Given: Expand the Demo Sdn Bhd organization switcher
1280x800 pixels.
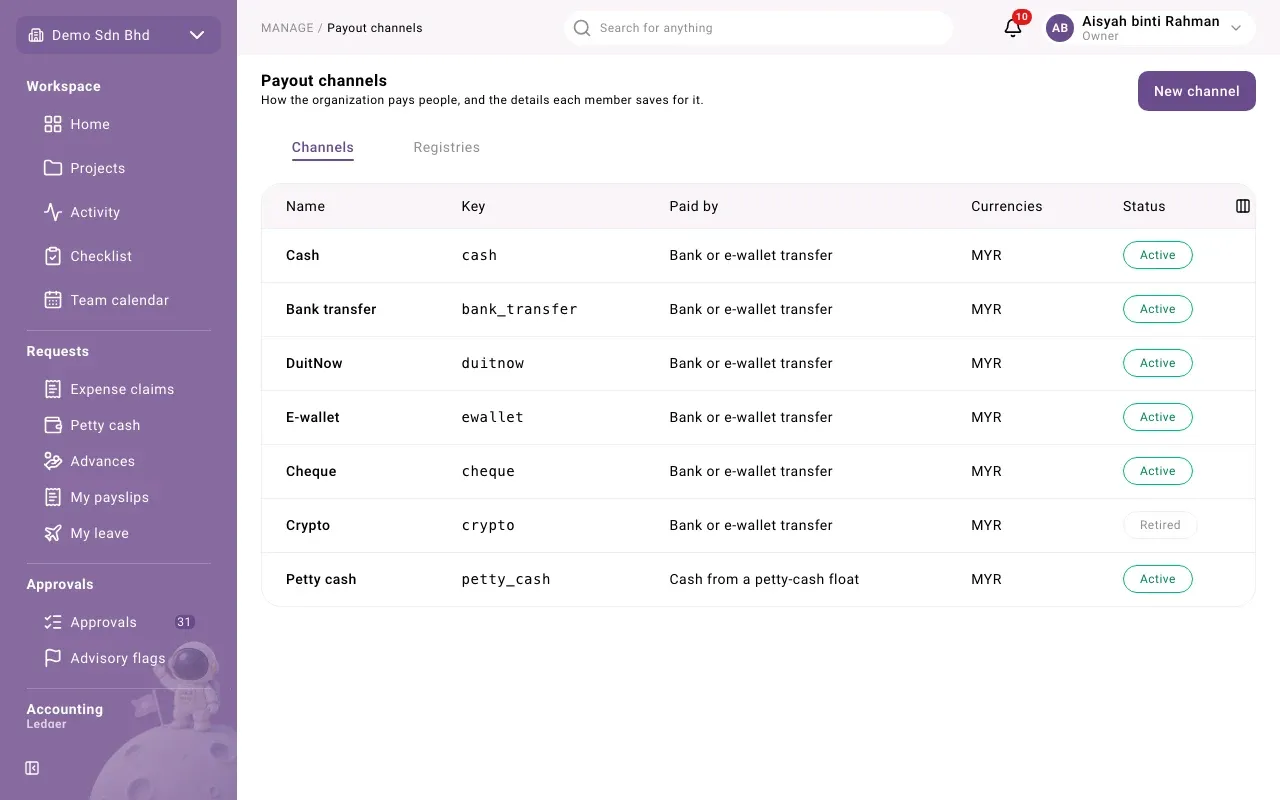Looking at the screenshot, I should coord(118,35).
